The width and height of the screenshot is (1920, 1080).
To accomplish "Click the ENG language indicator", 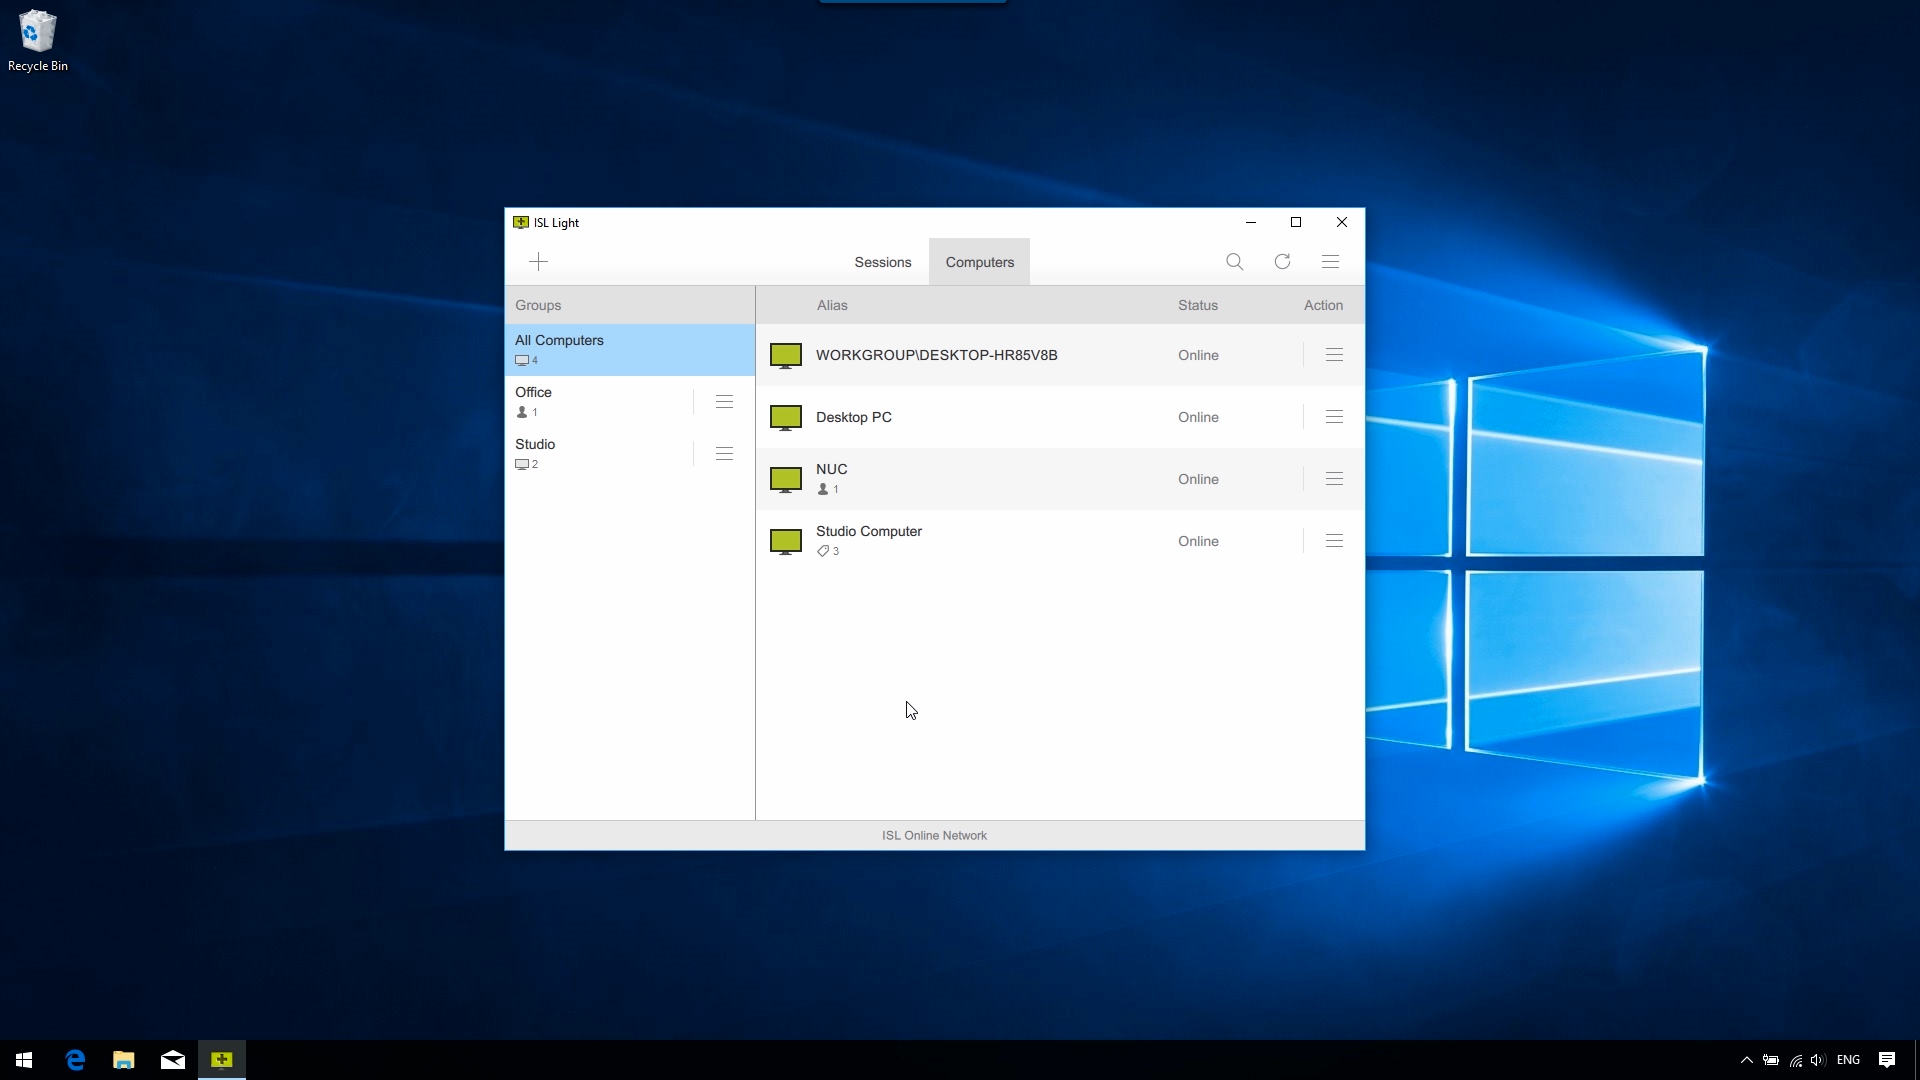I will tap(1848, 1060).
